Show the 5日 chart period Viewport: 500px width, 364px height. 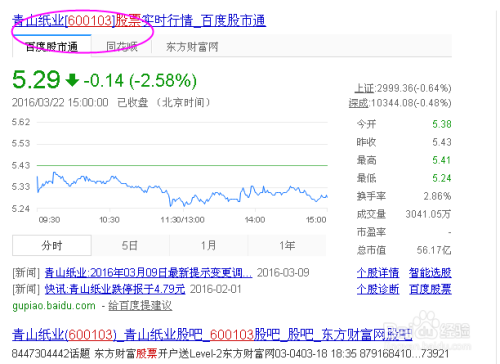click(x=130, y=245)
